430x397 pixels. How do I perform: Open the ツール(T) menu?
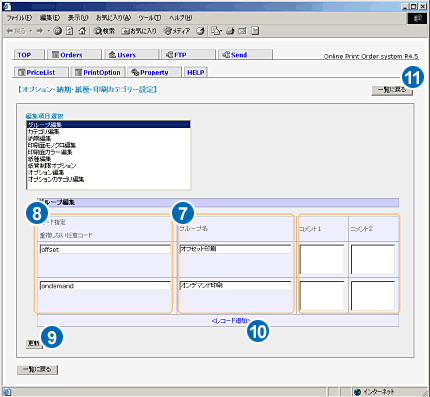point(150,18)
